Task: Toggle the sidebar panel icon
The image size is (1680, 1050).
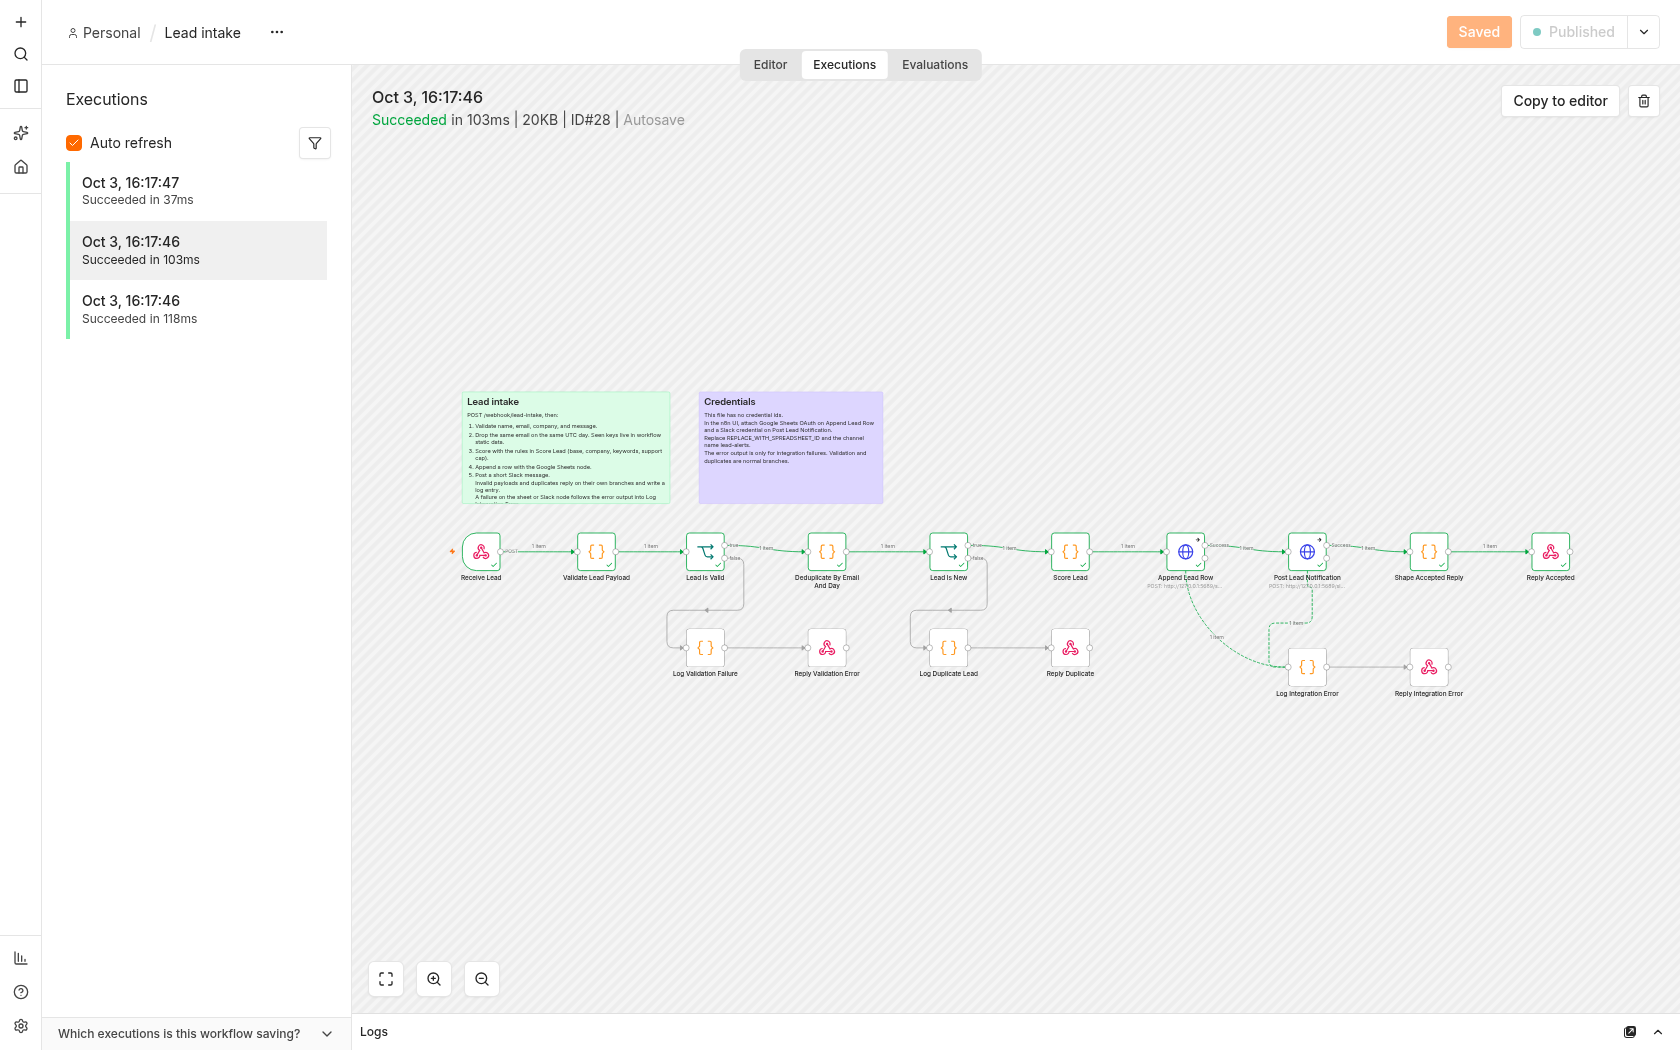Action: coord(20,86)
